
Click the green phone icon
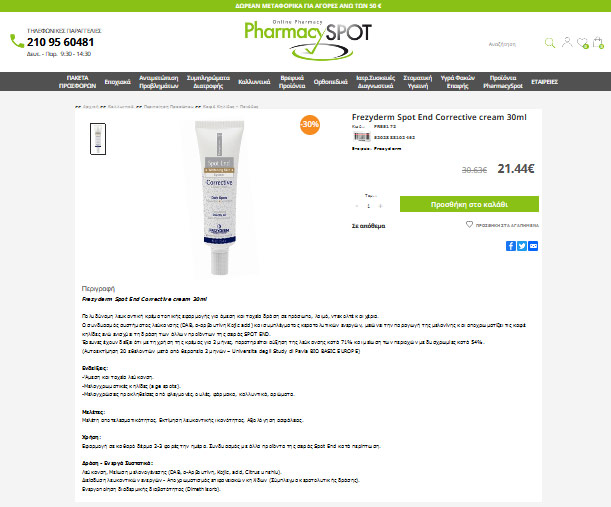(17, 41)
